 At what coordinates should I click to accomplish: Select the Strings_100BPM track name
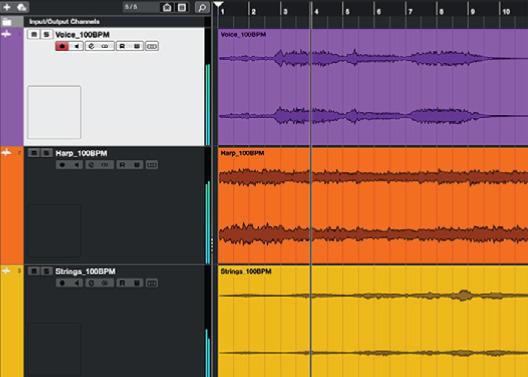tap(86, 272)
